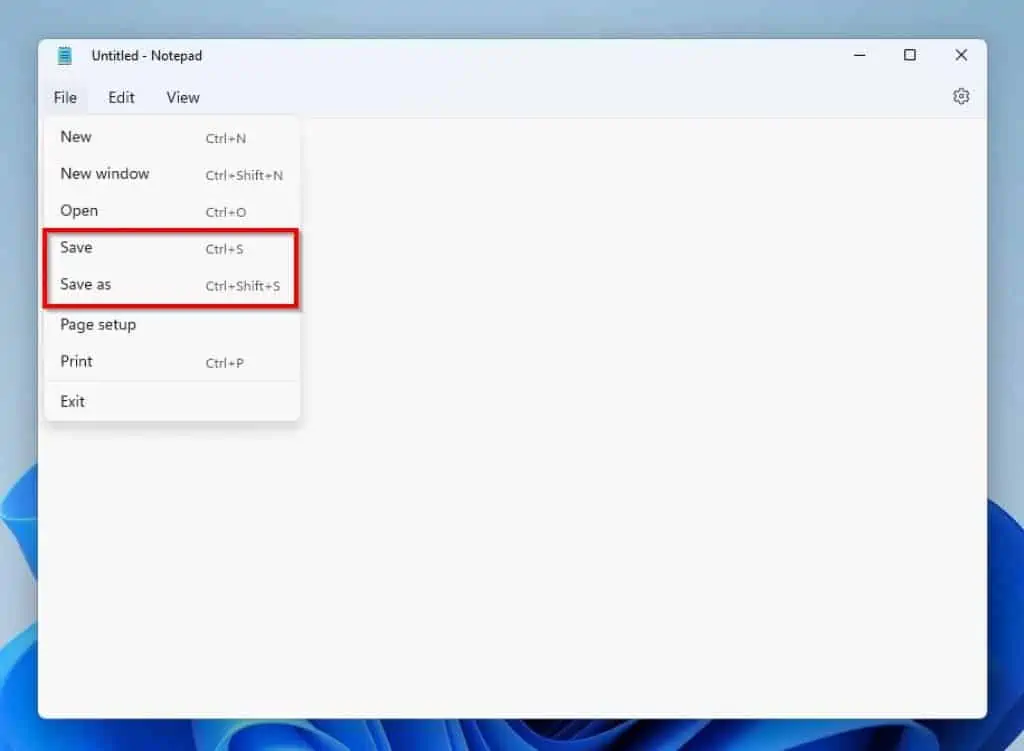Select New window menu entry
The width and height of the screenshot is (1024, 751).
point(172,174)
